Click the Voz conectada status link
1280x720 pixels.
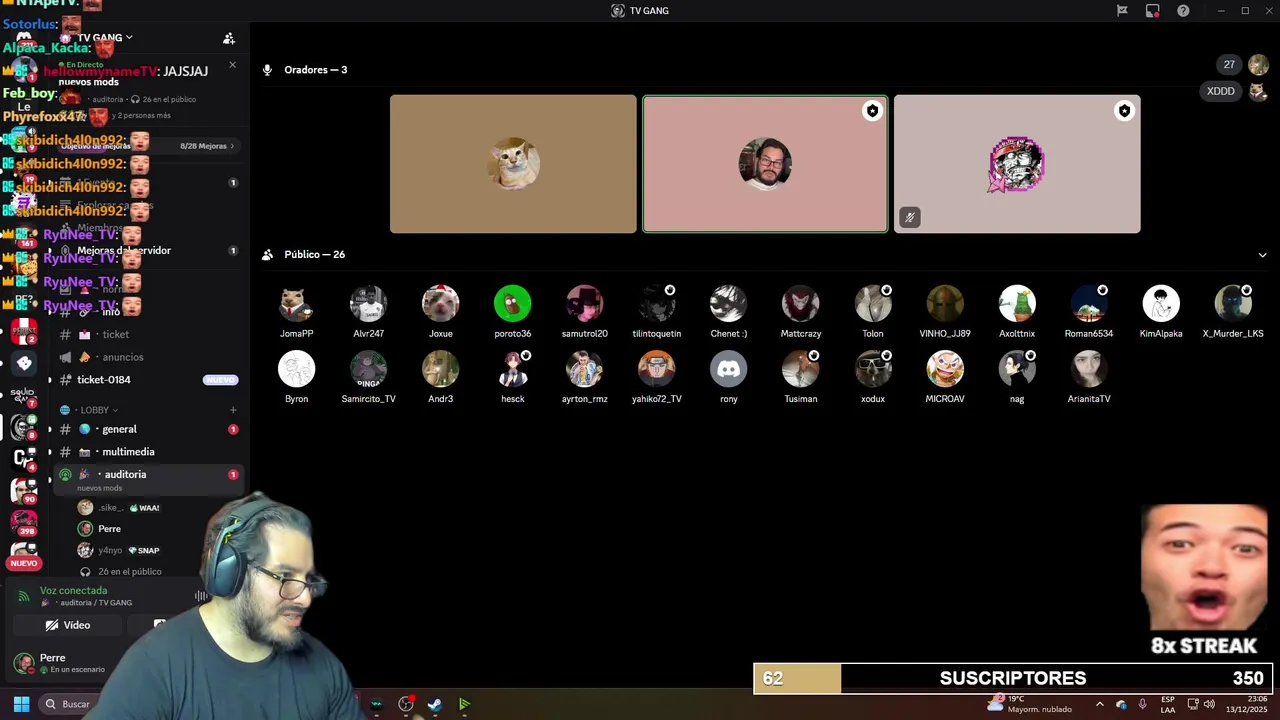click(73, 590)
